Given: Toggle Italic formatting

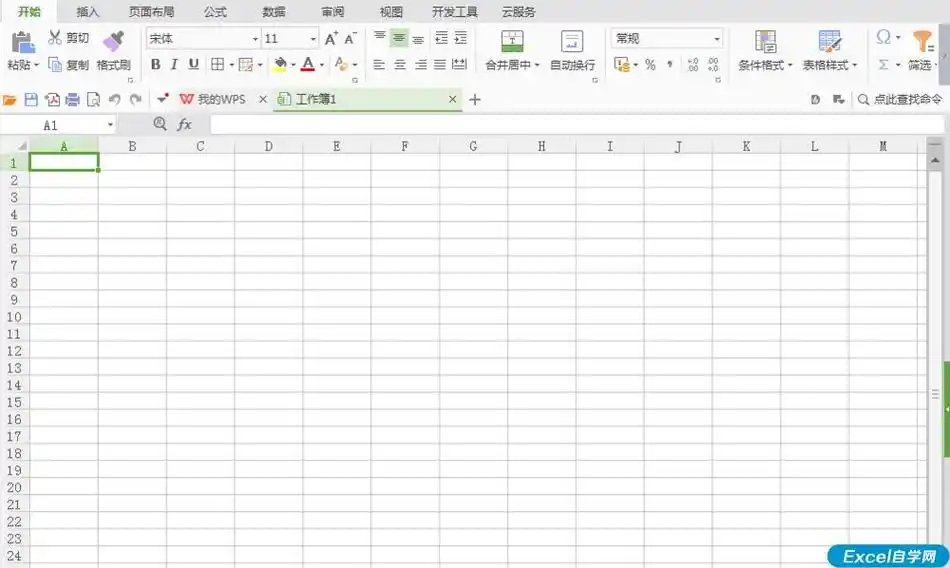Looking at the screenshot, I should pyautogui.click(x=174, y=65).
